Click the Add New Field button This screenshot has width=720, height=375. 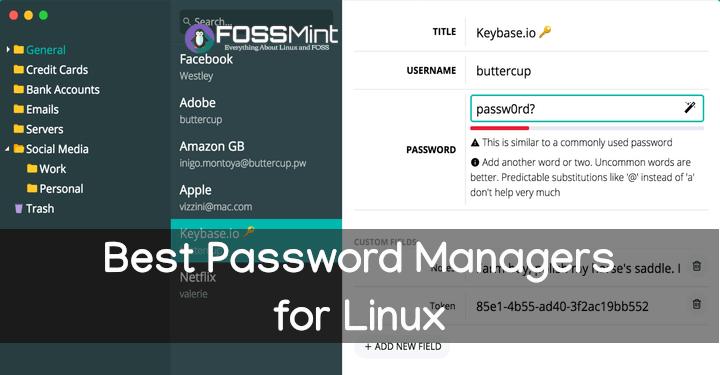click(403, 347)
